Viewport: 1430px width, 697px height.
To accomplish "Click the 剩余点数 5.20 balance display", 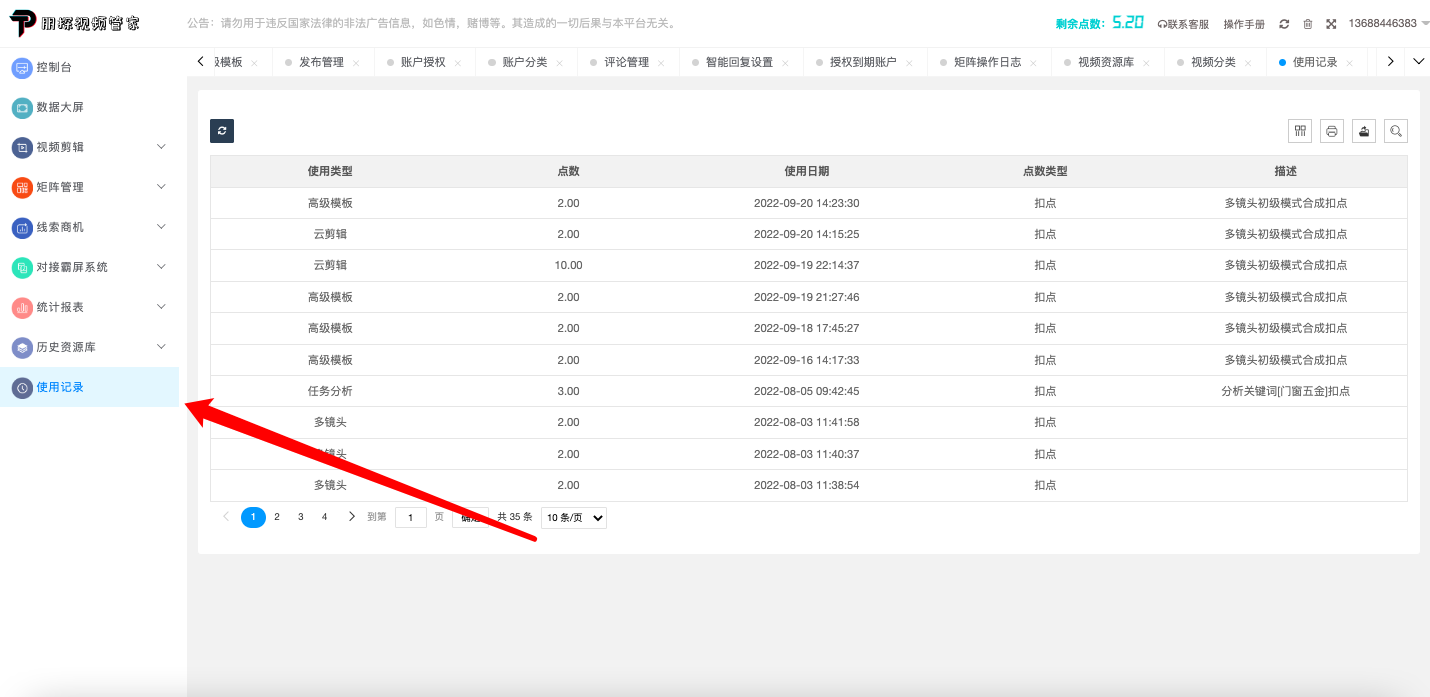I will pyautogui.click(x=1100, y=22).
